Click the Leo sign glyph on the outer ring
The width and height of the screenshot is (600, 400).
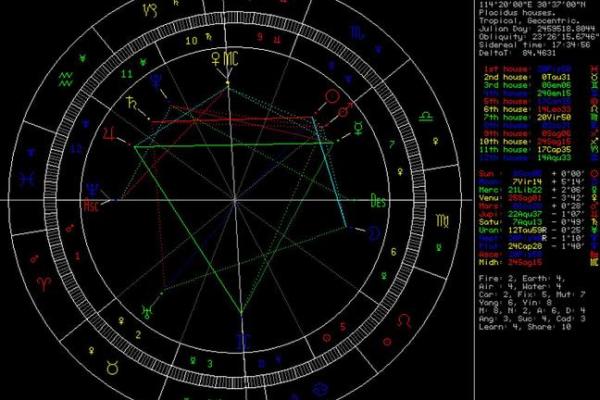(x=404, y=321)
